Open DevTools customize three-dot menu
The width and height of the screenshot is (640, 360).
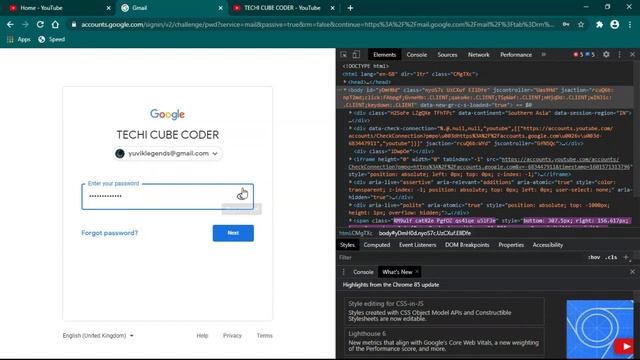[619, 54]
